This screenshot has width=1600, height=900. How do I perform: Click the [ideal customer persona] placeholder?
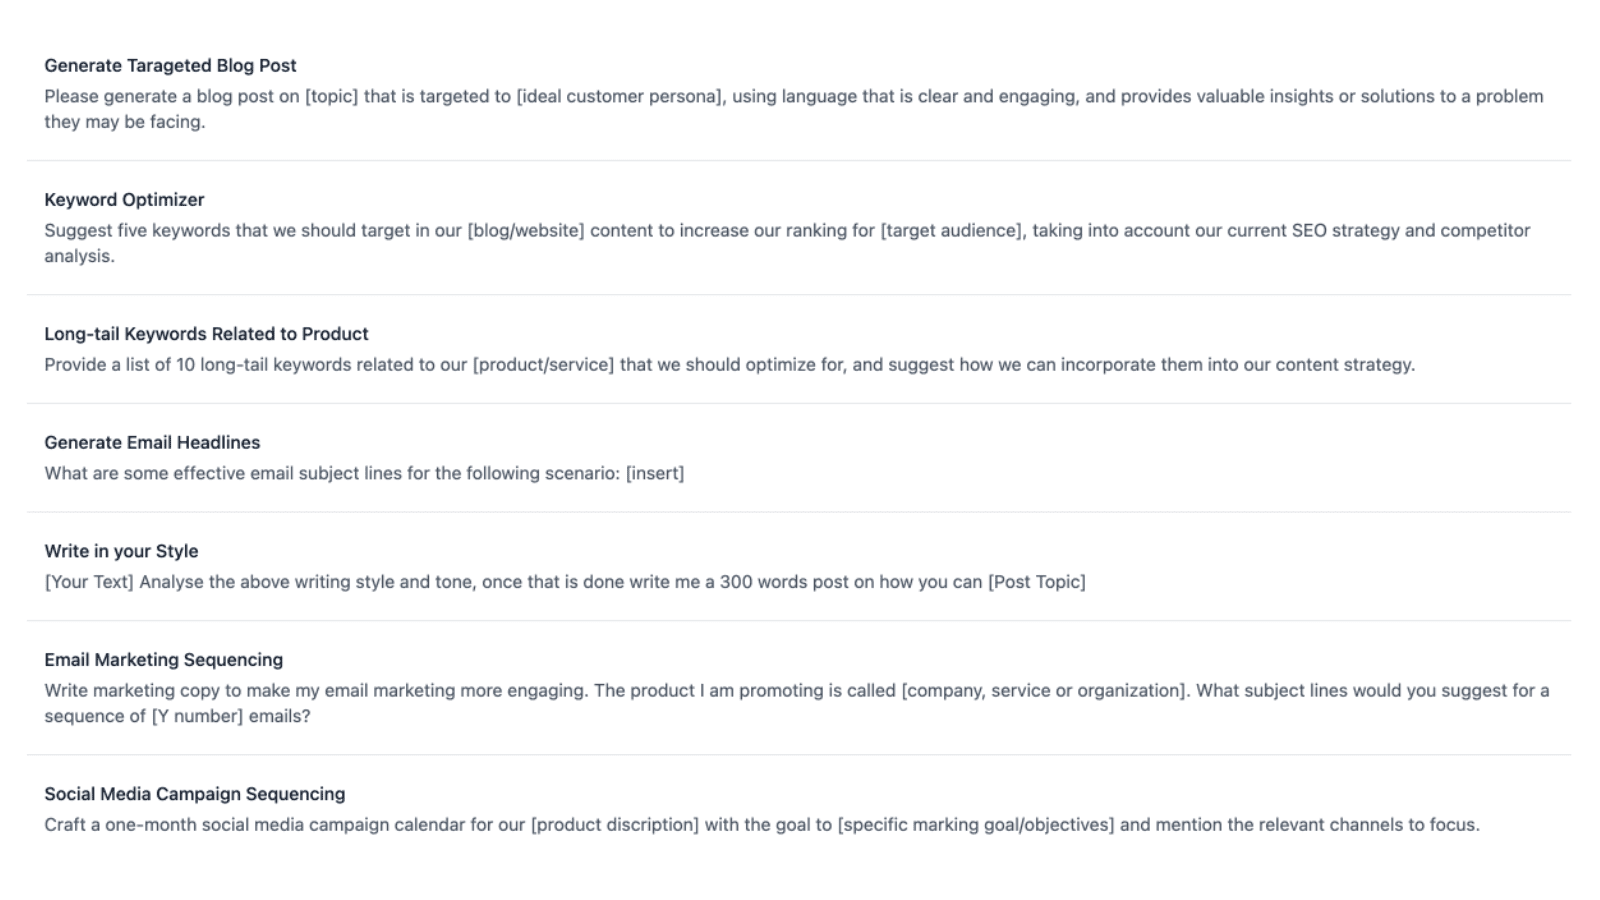(x=620, y=96)
